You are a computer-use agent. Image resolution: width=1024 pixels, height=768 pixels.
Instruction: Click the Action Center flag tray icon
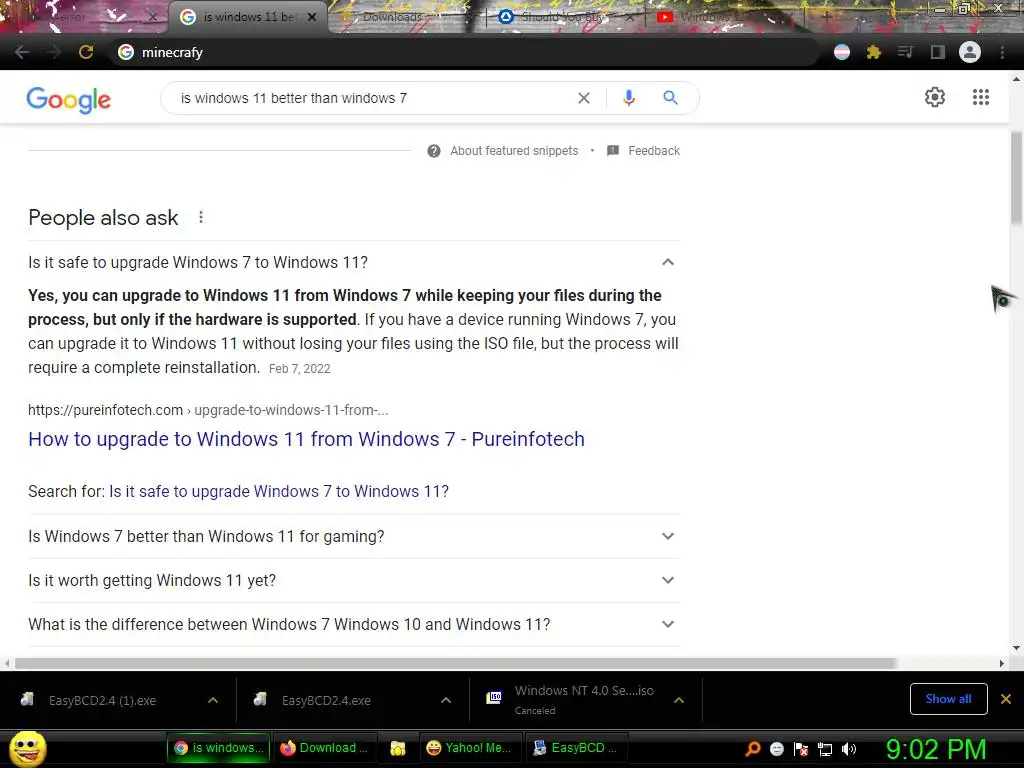[801, 749]
